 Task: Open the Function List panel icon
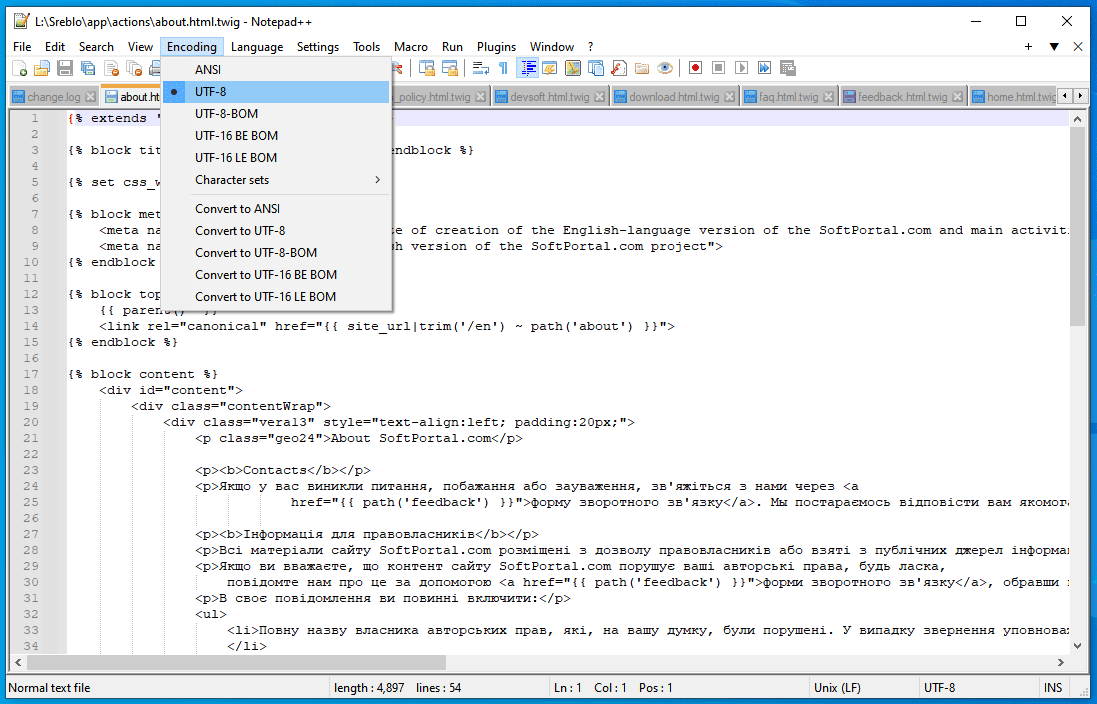click(618, 68)
